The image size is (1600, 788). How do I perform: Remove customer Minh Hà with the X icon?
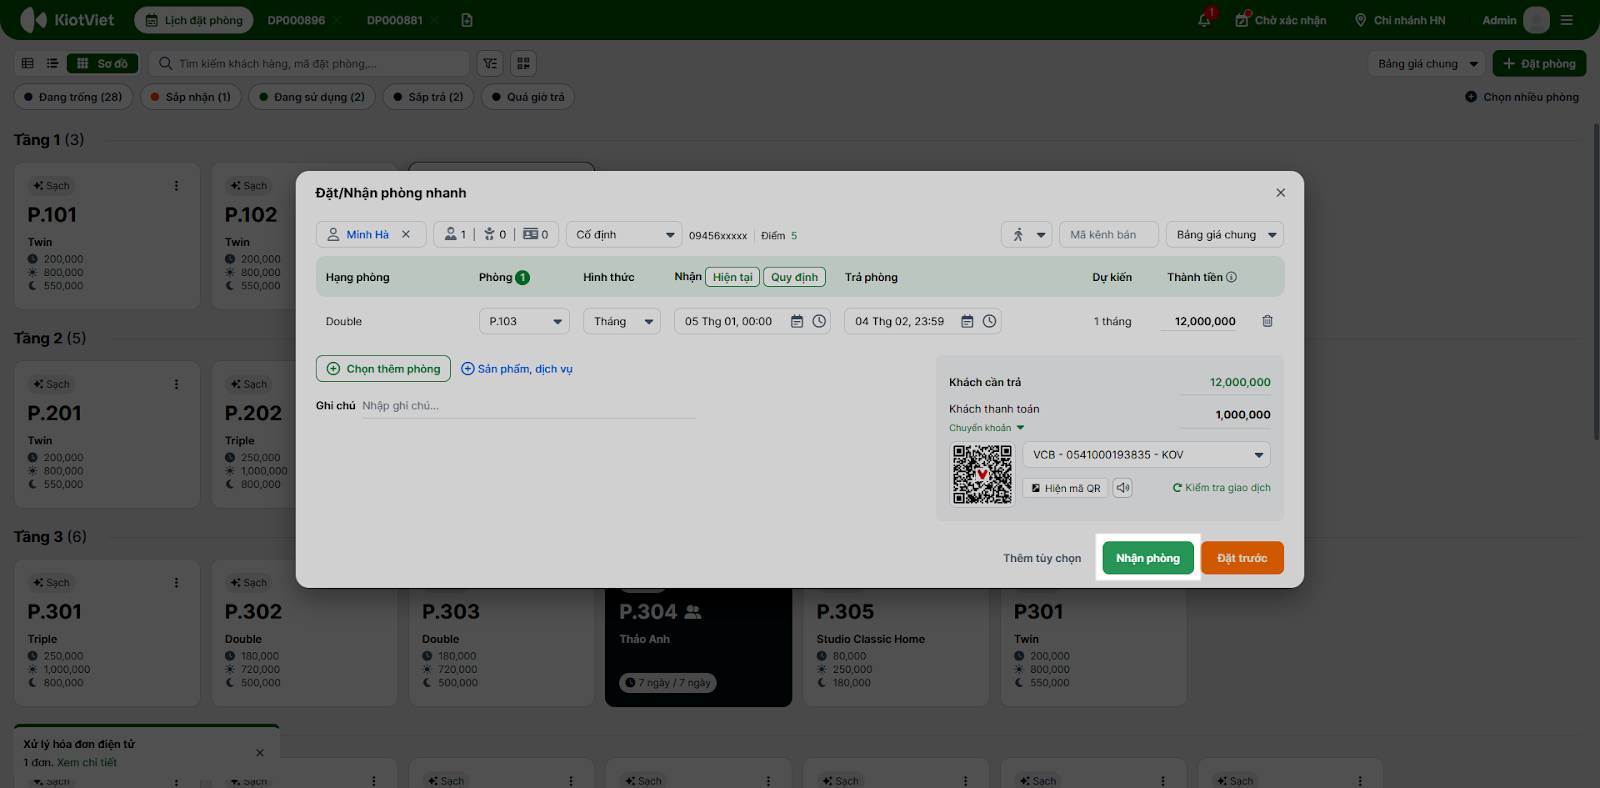point(406,235)
